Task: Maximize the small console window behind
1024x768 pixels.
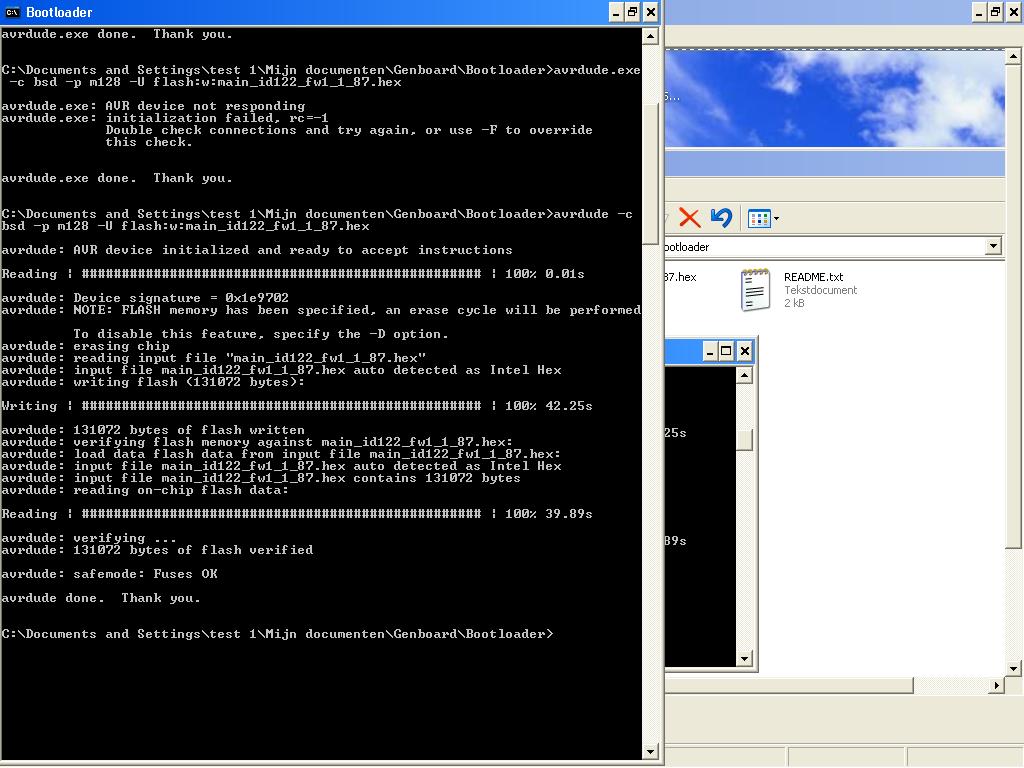Action: click(726, 351)
